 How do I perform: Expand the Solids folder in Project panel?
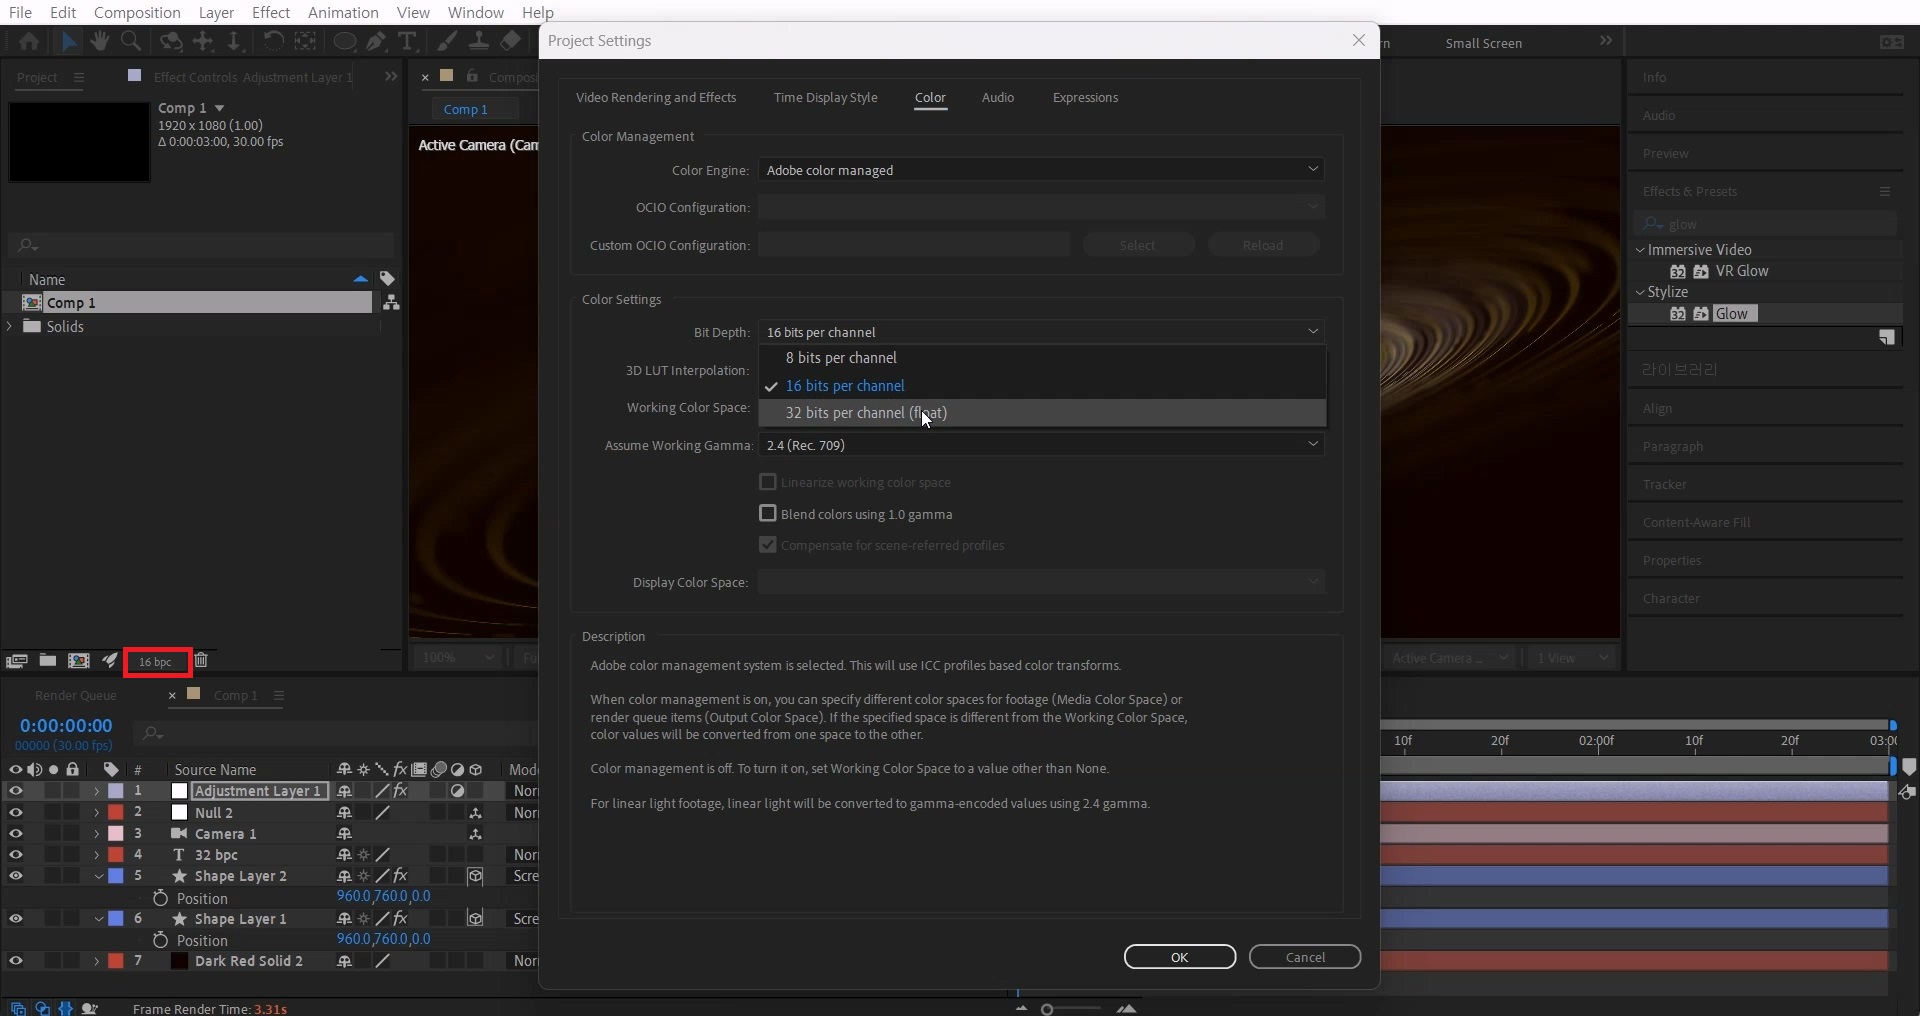[11, 327]
